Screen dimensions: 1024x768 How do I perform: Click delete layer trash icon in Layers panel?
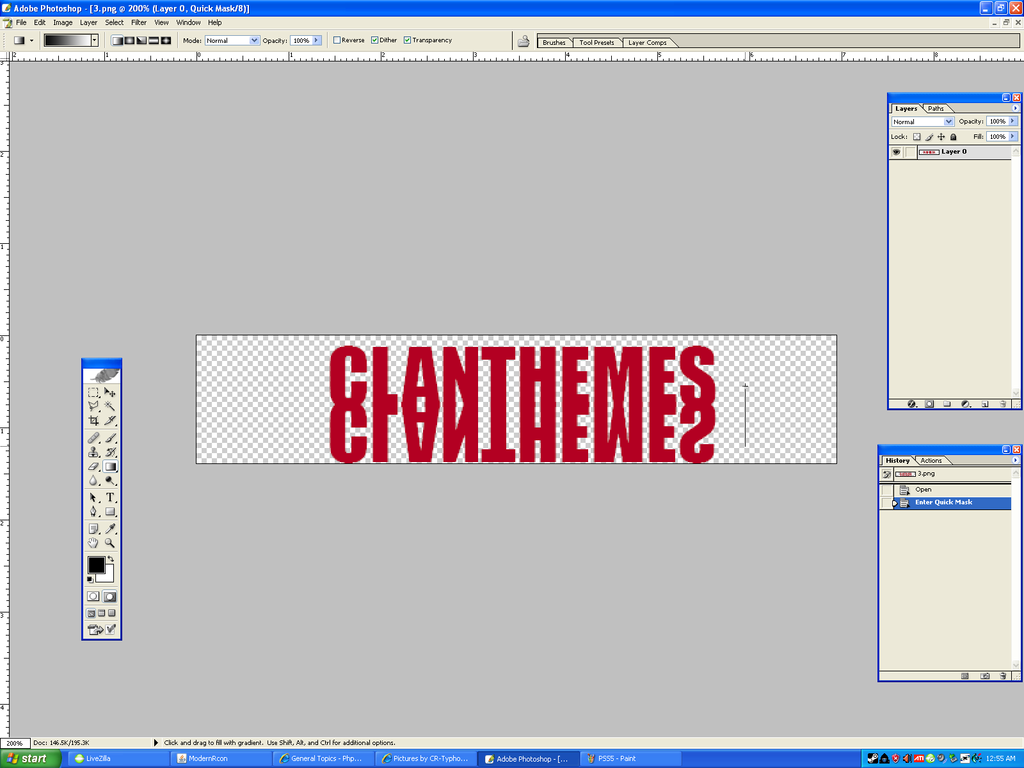tap(1003, 404)
